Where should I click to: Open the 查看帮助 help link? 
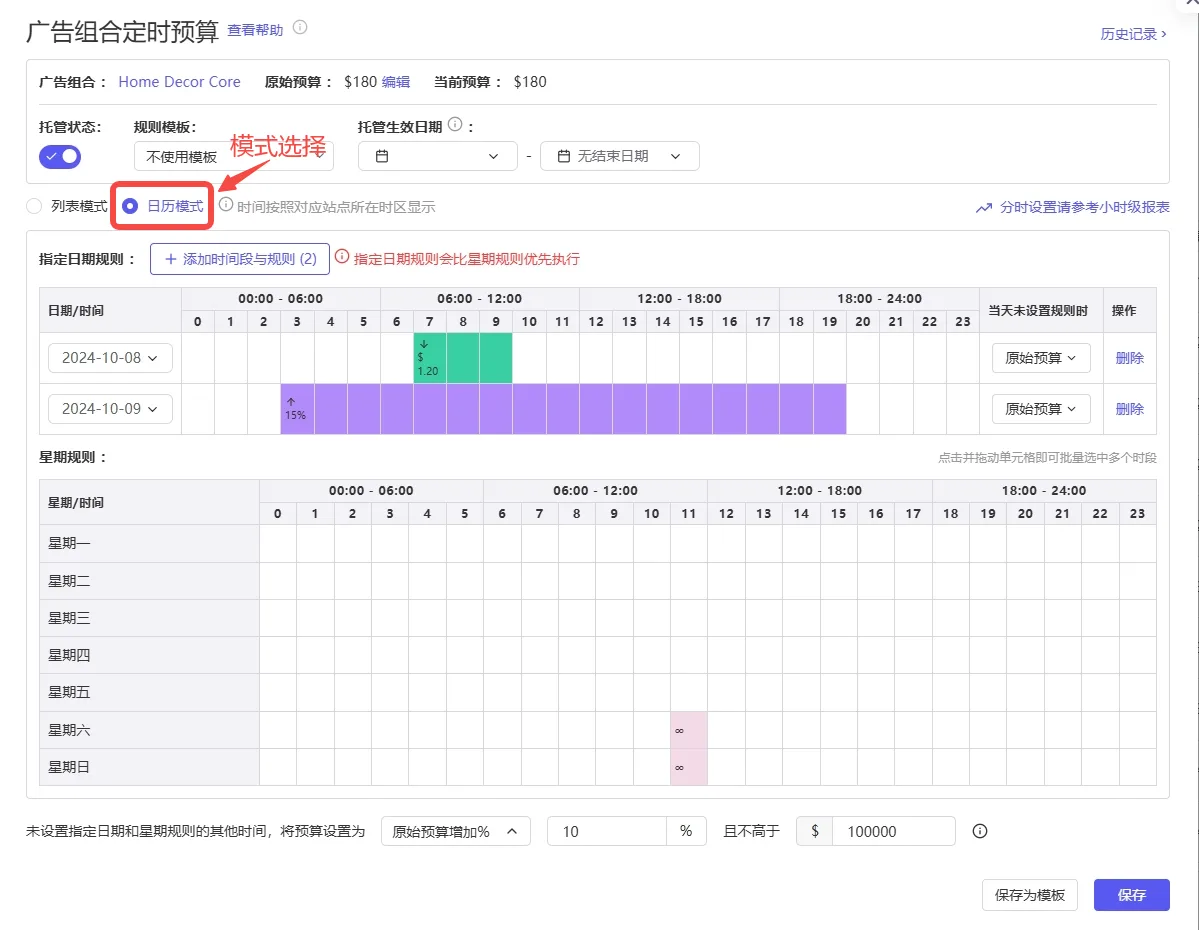click(255, 30)
